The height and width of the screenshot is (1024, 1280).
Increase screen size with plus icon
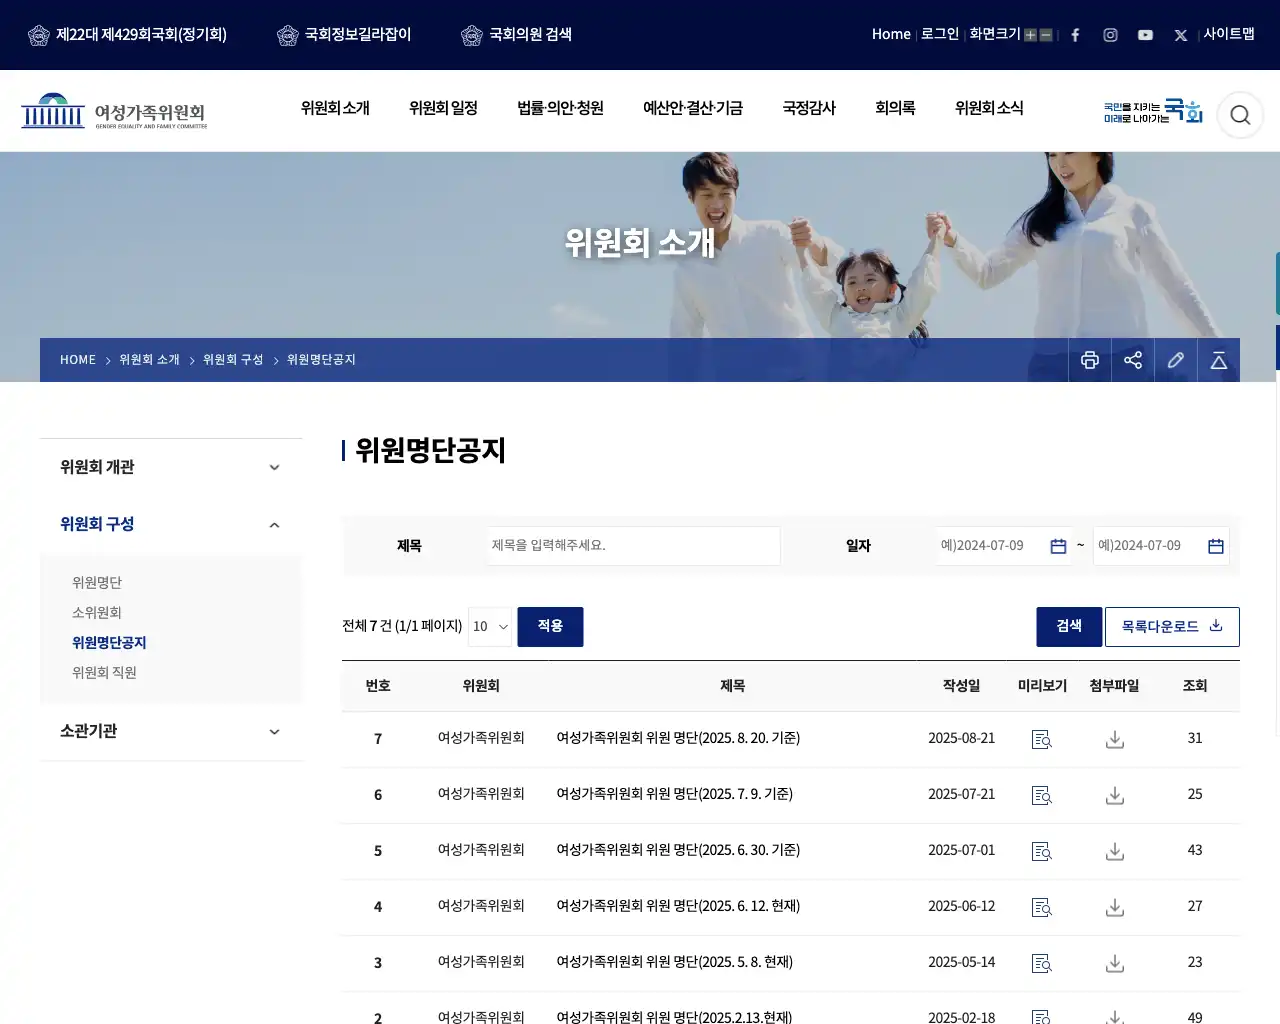(x=1030, y=35)
